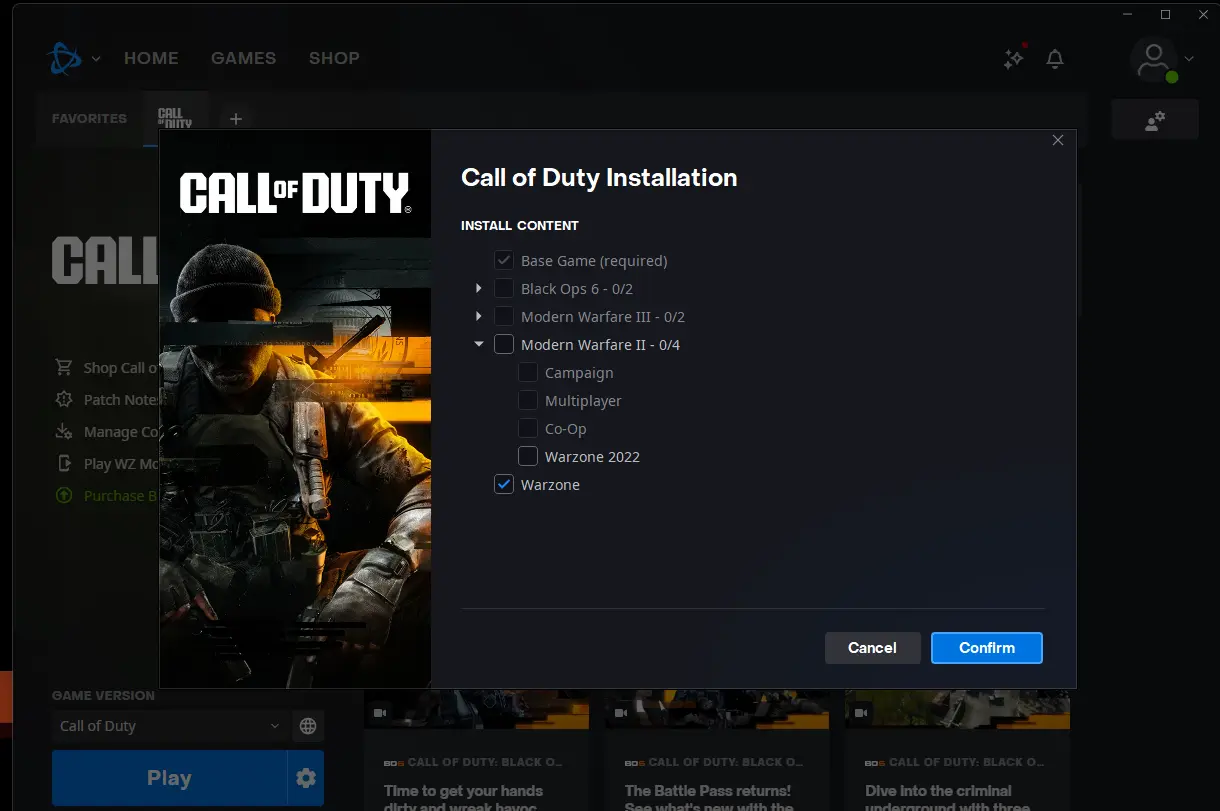This screenshot has height=811, width=1220.
Task: Click the Battle.net logo icon
Action: coord(64,58)
